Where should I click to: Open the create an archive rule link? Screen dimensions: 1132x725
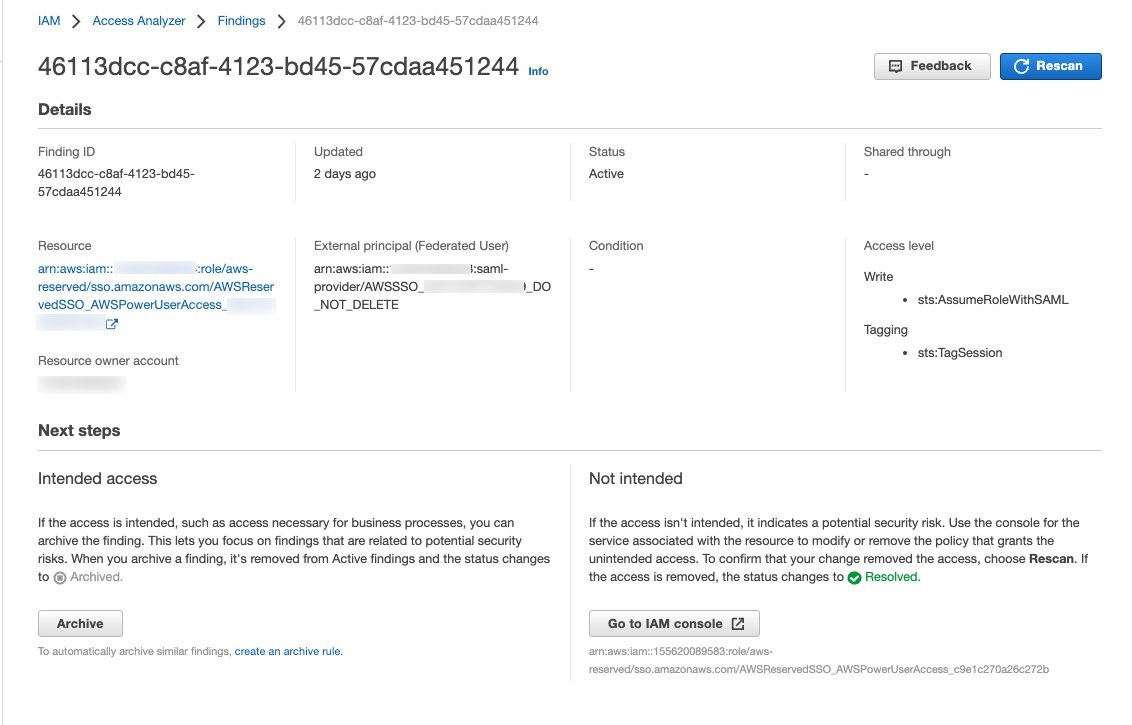pos(289,651)
